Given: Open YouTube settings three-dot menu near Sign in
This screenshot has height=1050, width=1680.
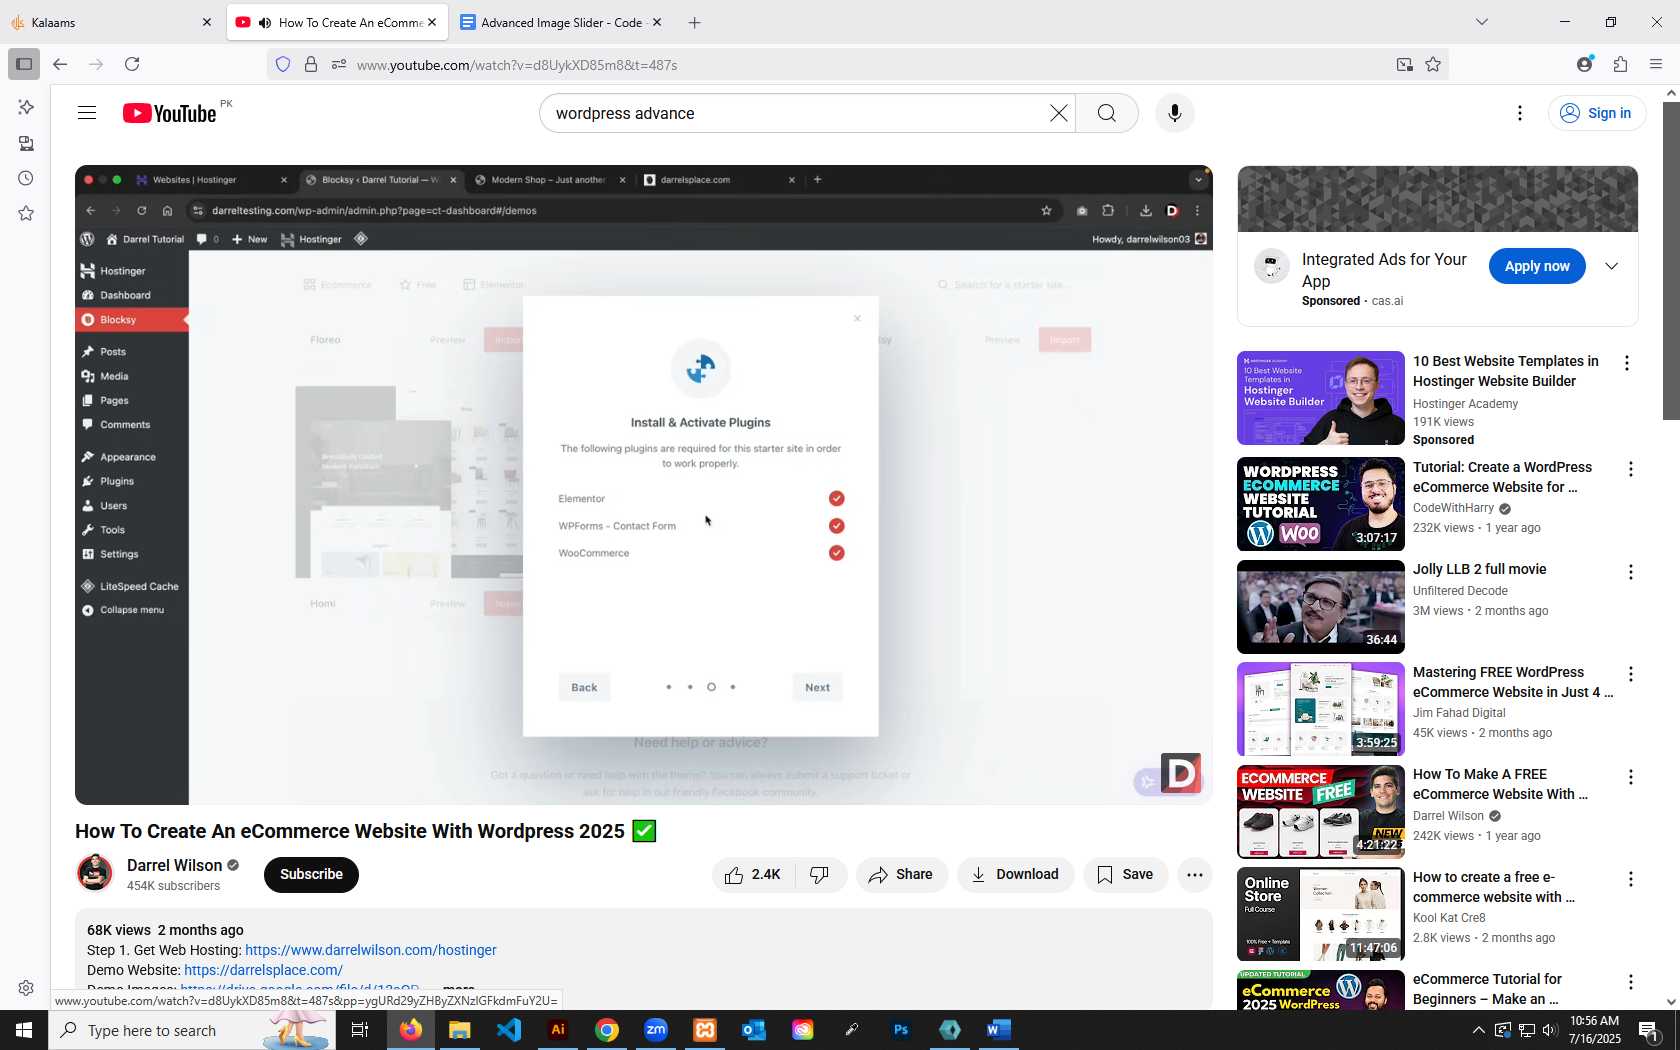Looking at the screenshot, I should pos(1520,113).
